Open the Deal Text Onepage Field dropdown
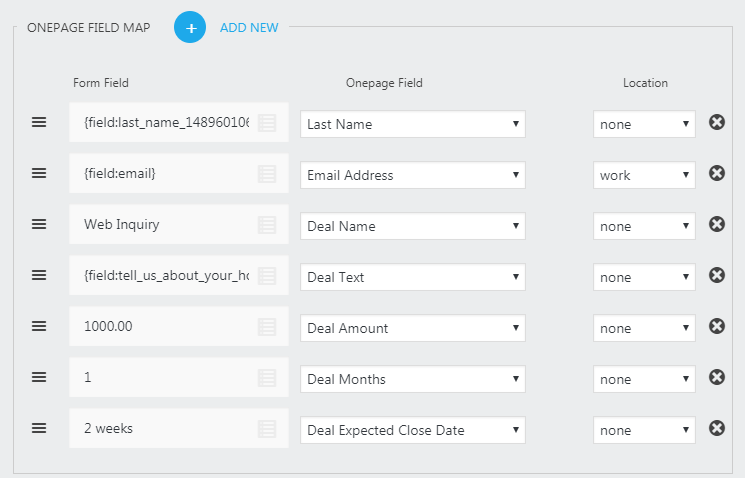 (412, 277)
